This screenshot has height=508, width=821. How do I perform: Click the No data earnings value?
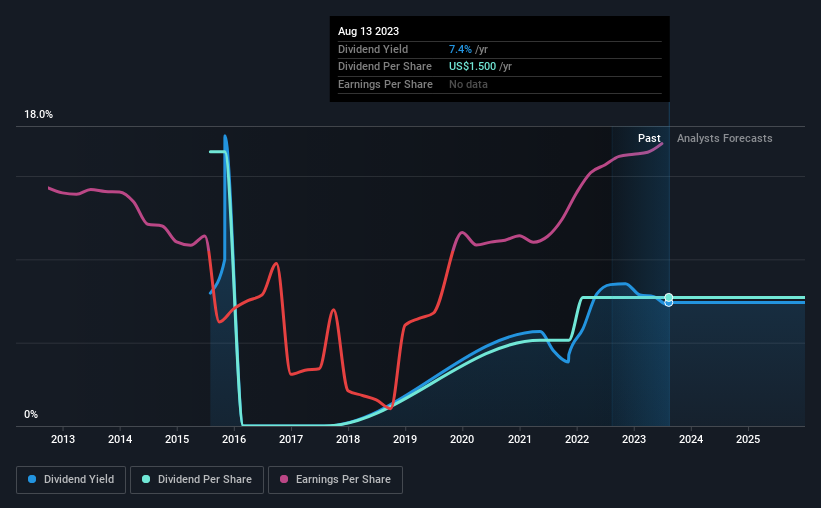click(x=468, y=84)
